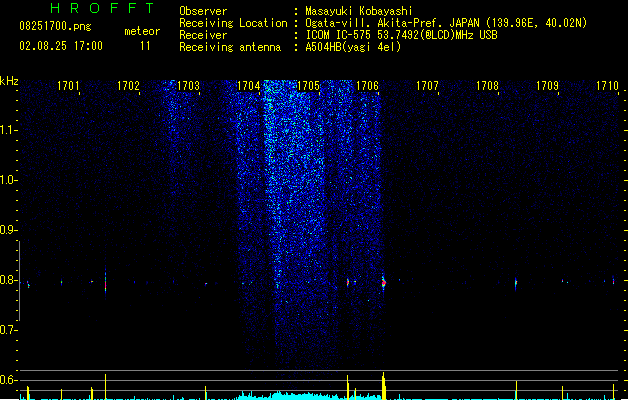Click the ICOM IC-575 receiver value
The image size is (629, 400).
402,35
